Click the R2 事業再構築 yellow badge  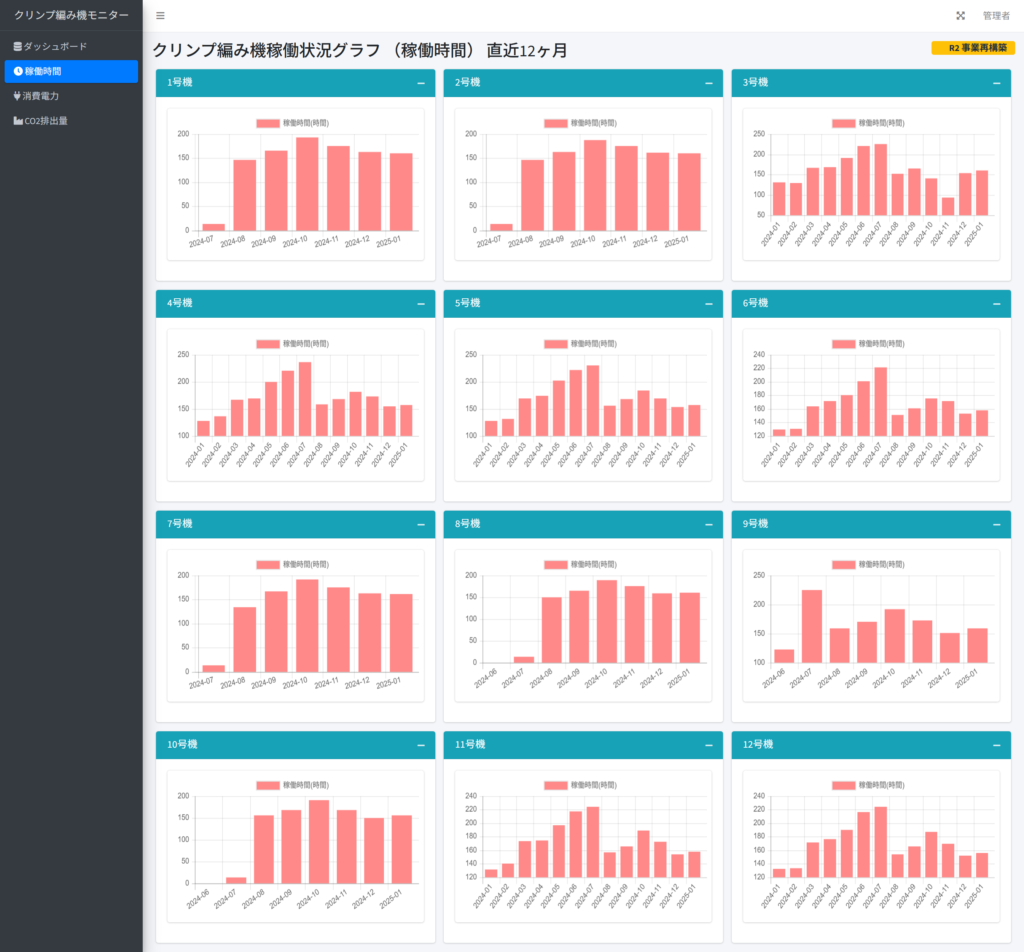click(972, 48)
